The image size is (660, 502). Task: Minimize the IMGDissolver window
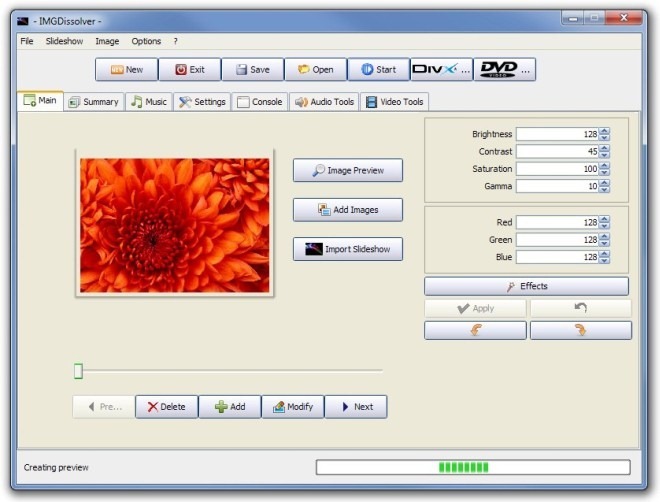[572, 18]
